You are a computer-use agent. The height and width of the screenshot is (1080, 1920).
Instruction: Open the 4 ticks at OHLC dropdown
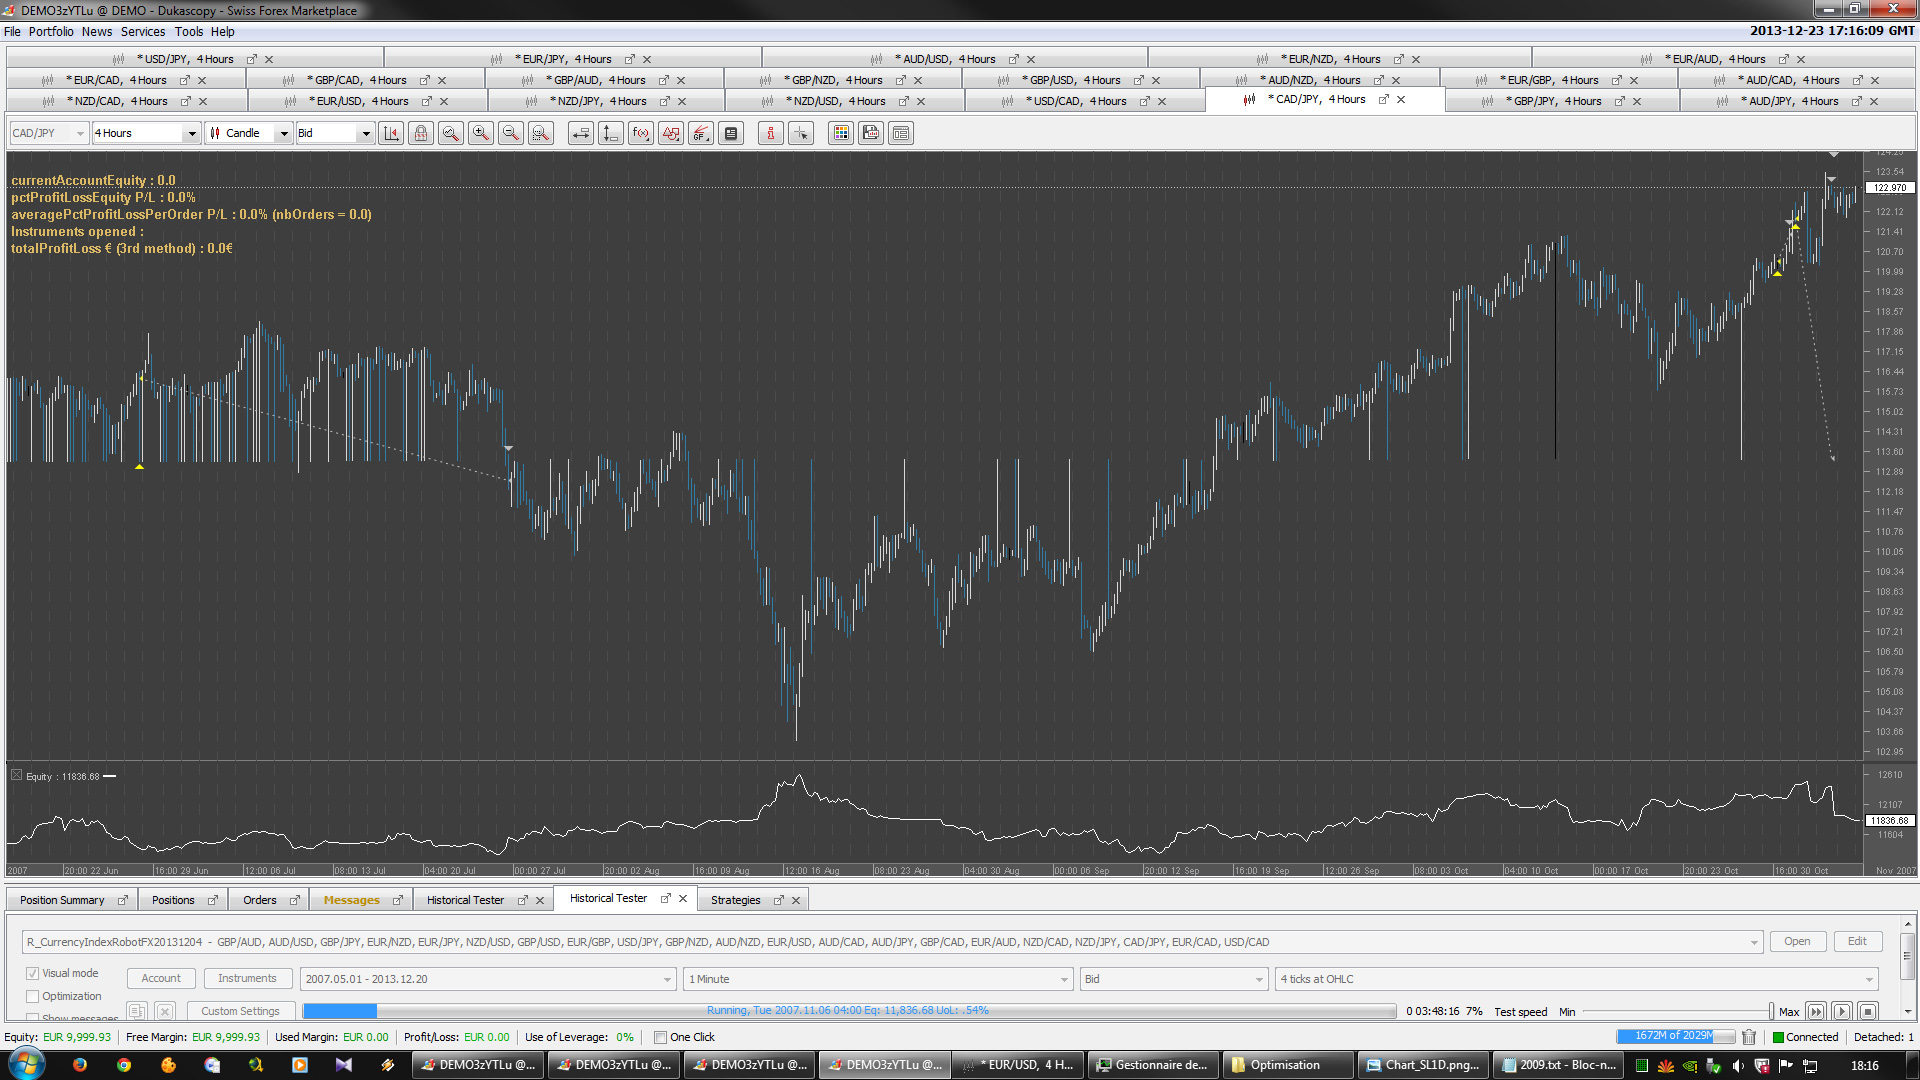coord(1577,979)
